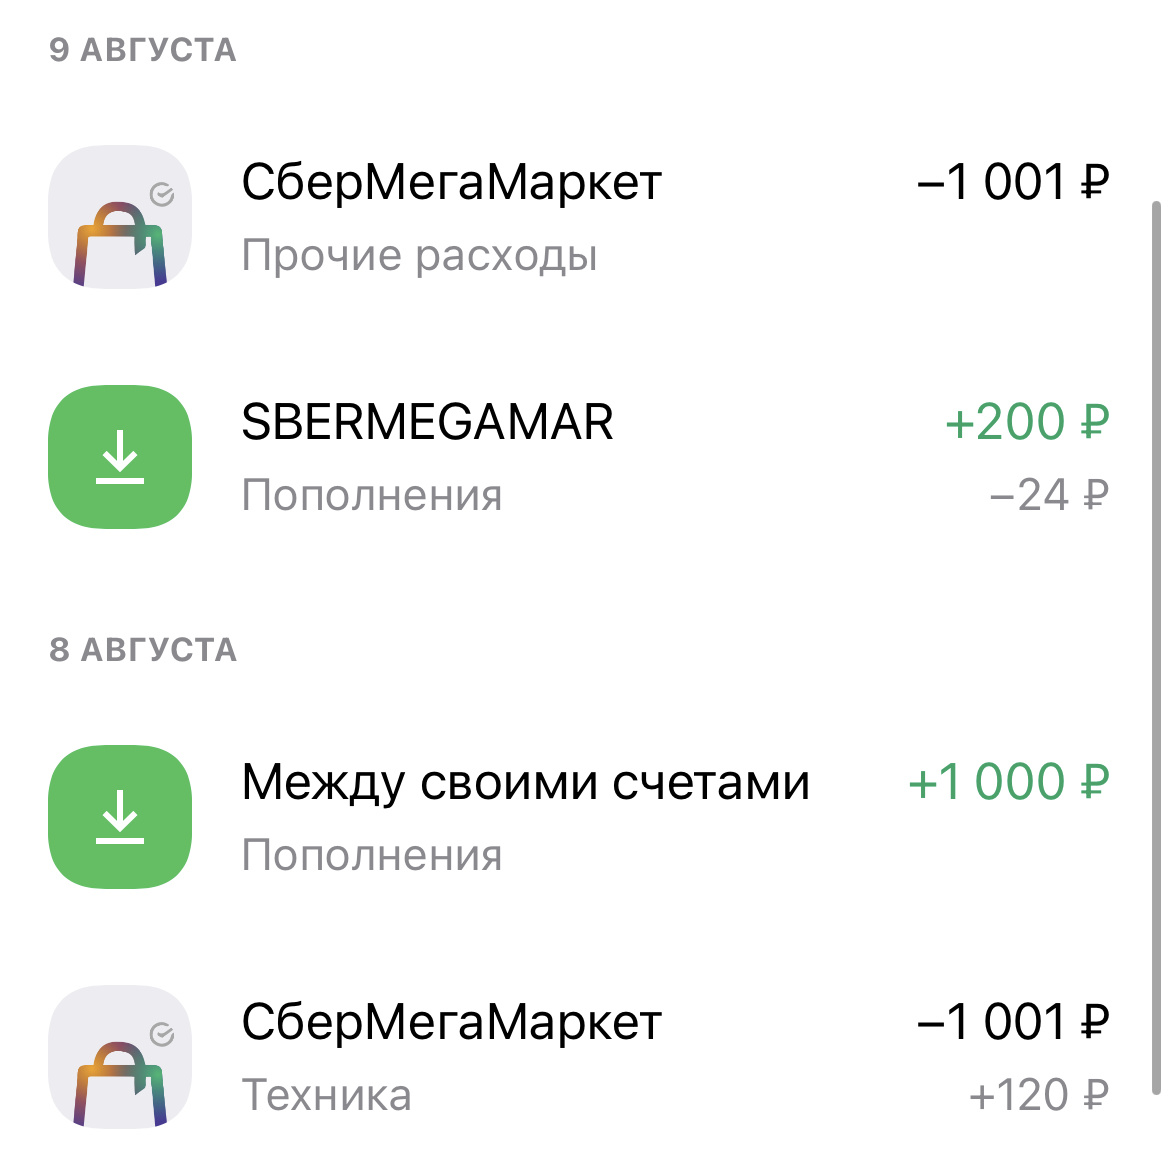Tap the Прочие расходы category label

coord(419,256)
